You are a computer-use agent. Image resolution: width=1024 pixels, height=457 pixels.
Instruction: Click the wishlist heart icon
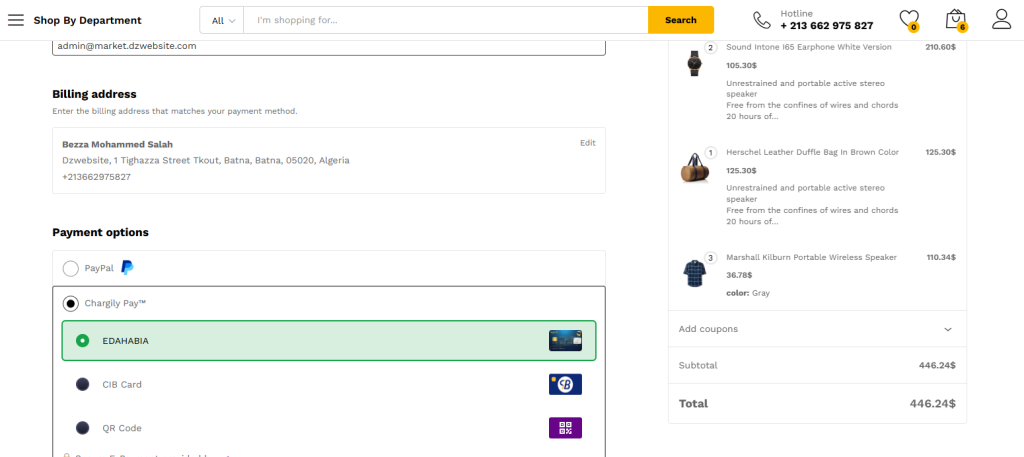coord(908,19)
